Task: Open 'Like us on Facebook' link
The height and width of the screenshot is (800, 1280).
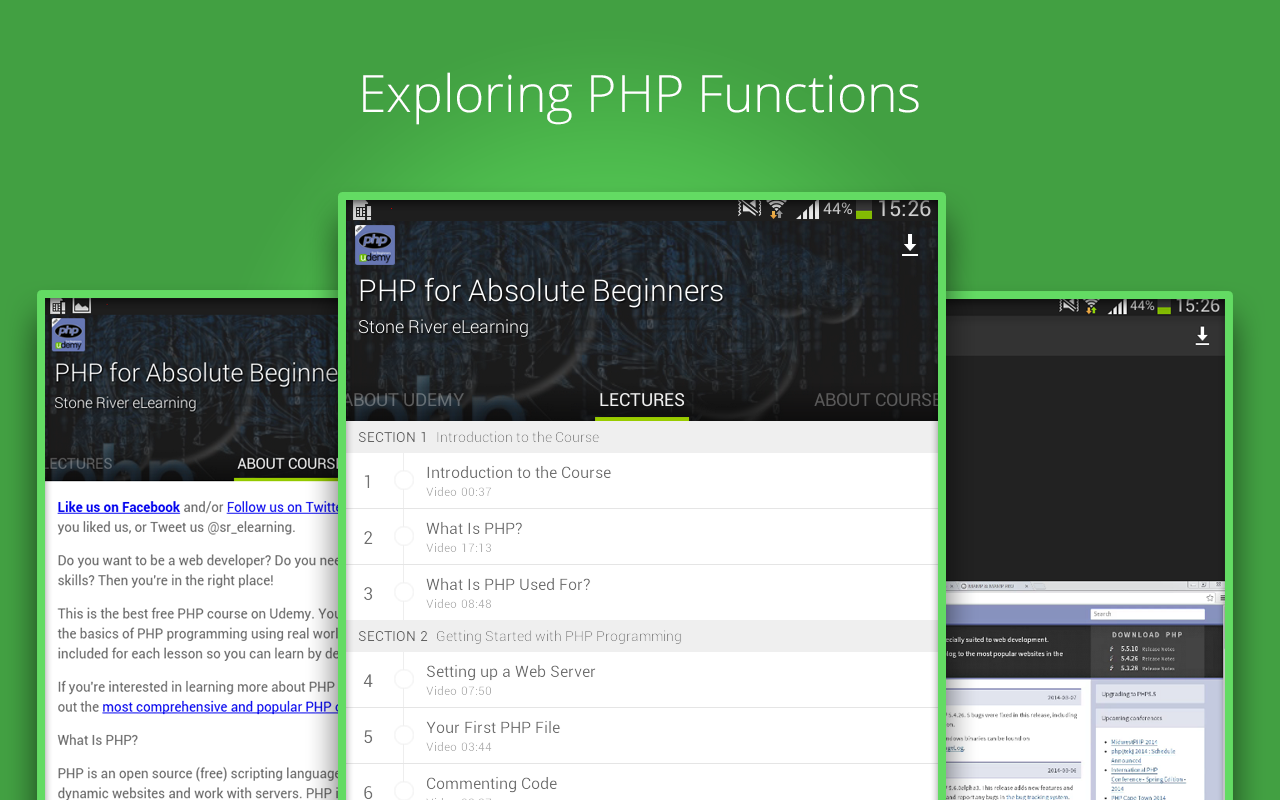Action: pos(119,507)
